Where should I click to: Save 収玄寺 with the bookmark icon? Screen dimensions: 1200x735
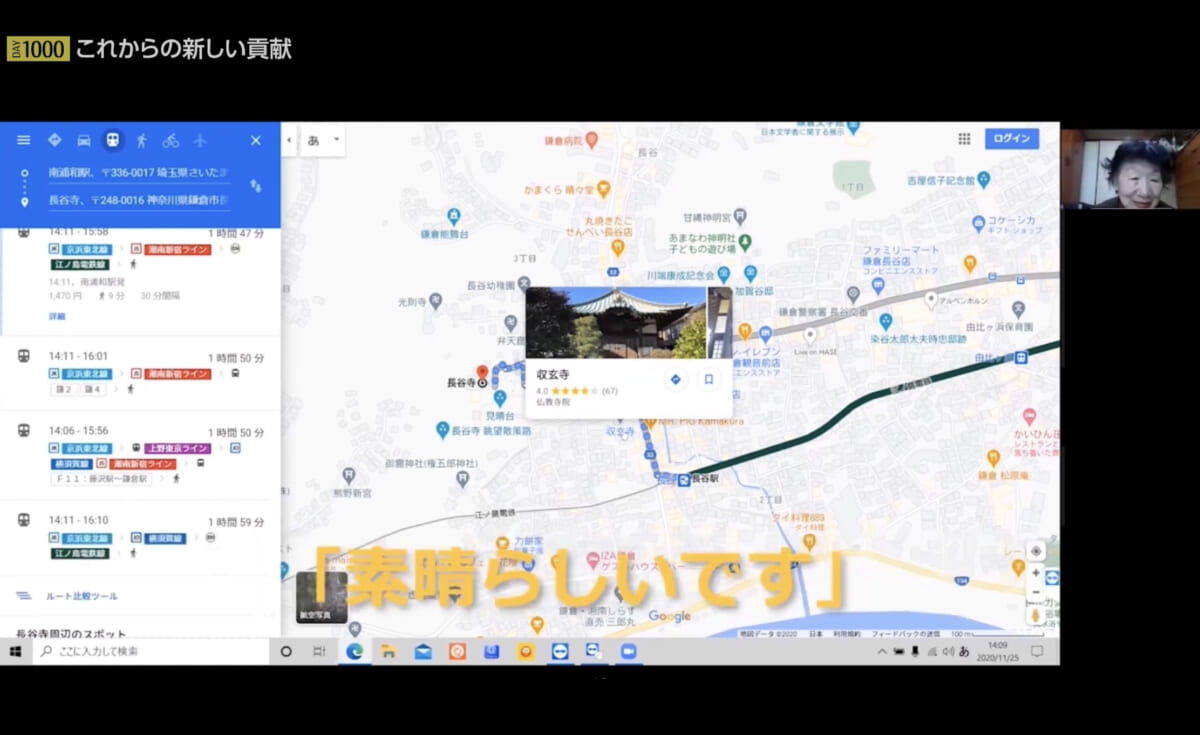coord(708,379)
